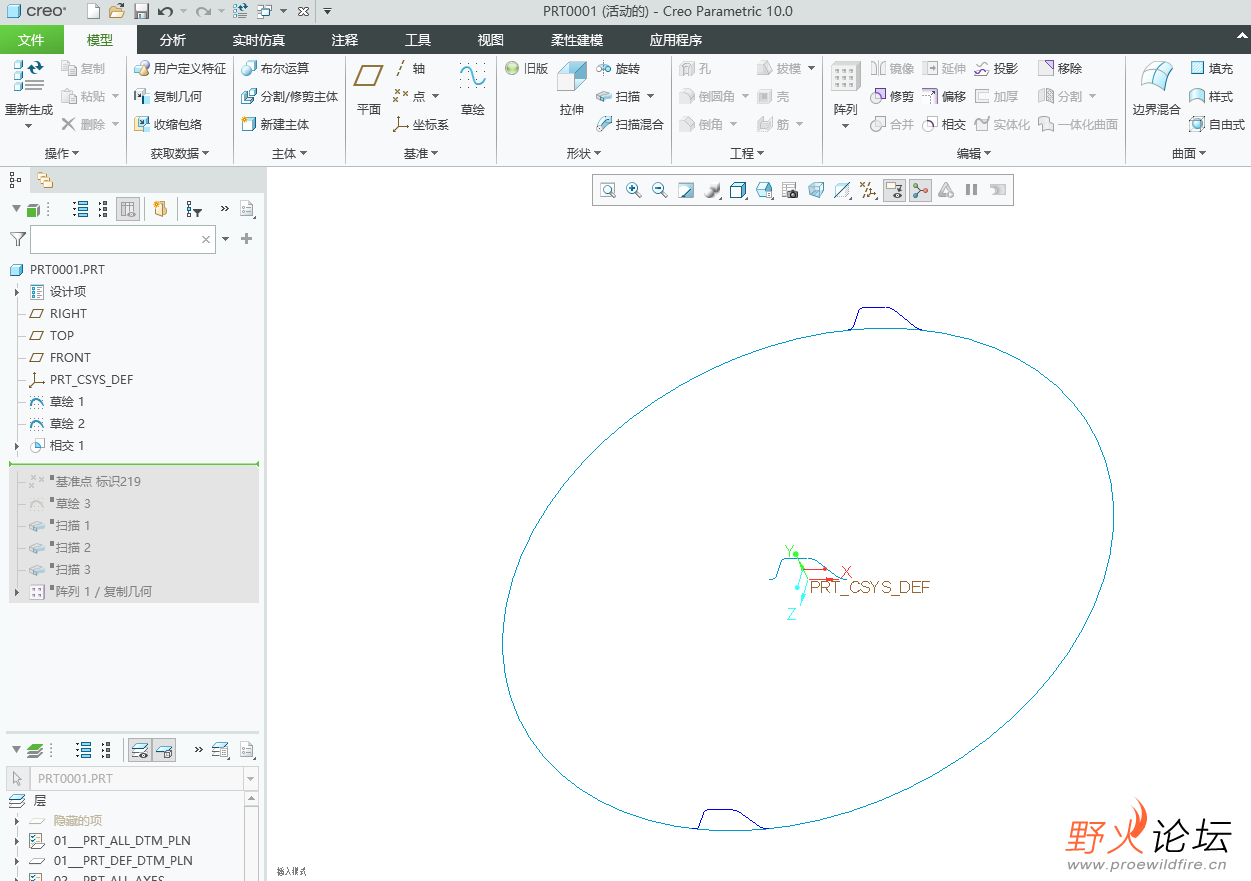The height and width of the screenshot is (881, 1251).
Task: Switch to the folder browser panel tab
Action: [45, 180]
